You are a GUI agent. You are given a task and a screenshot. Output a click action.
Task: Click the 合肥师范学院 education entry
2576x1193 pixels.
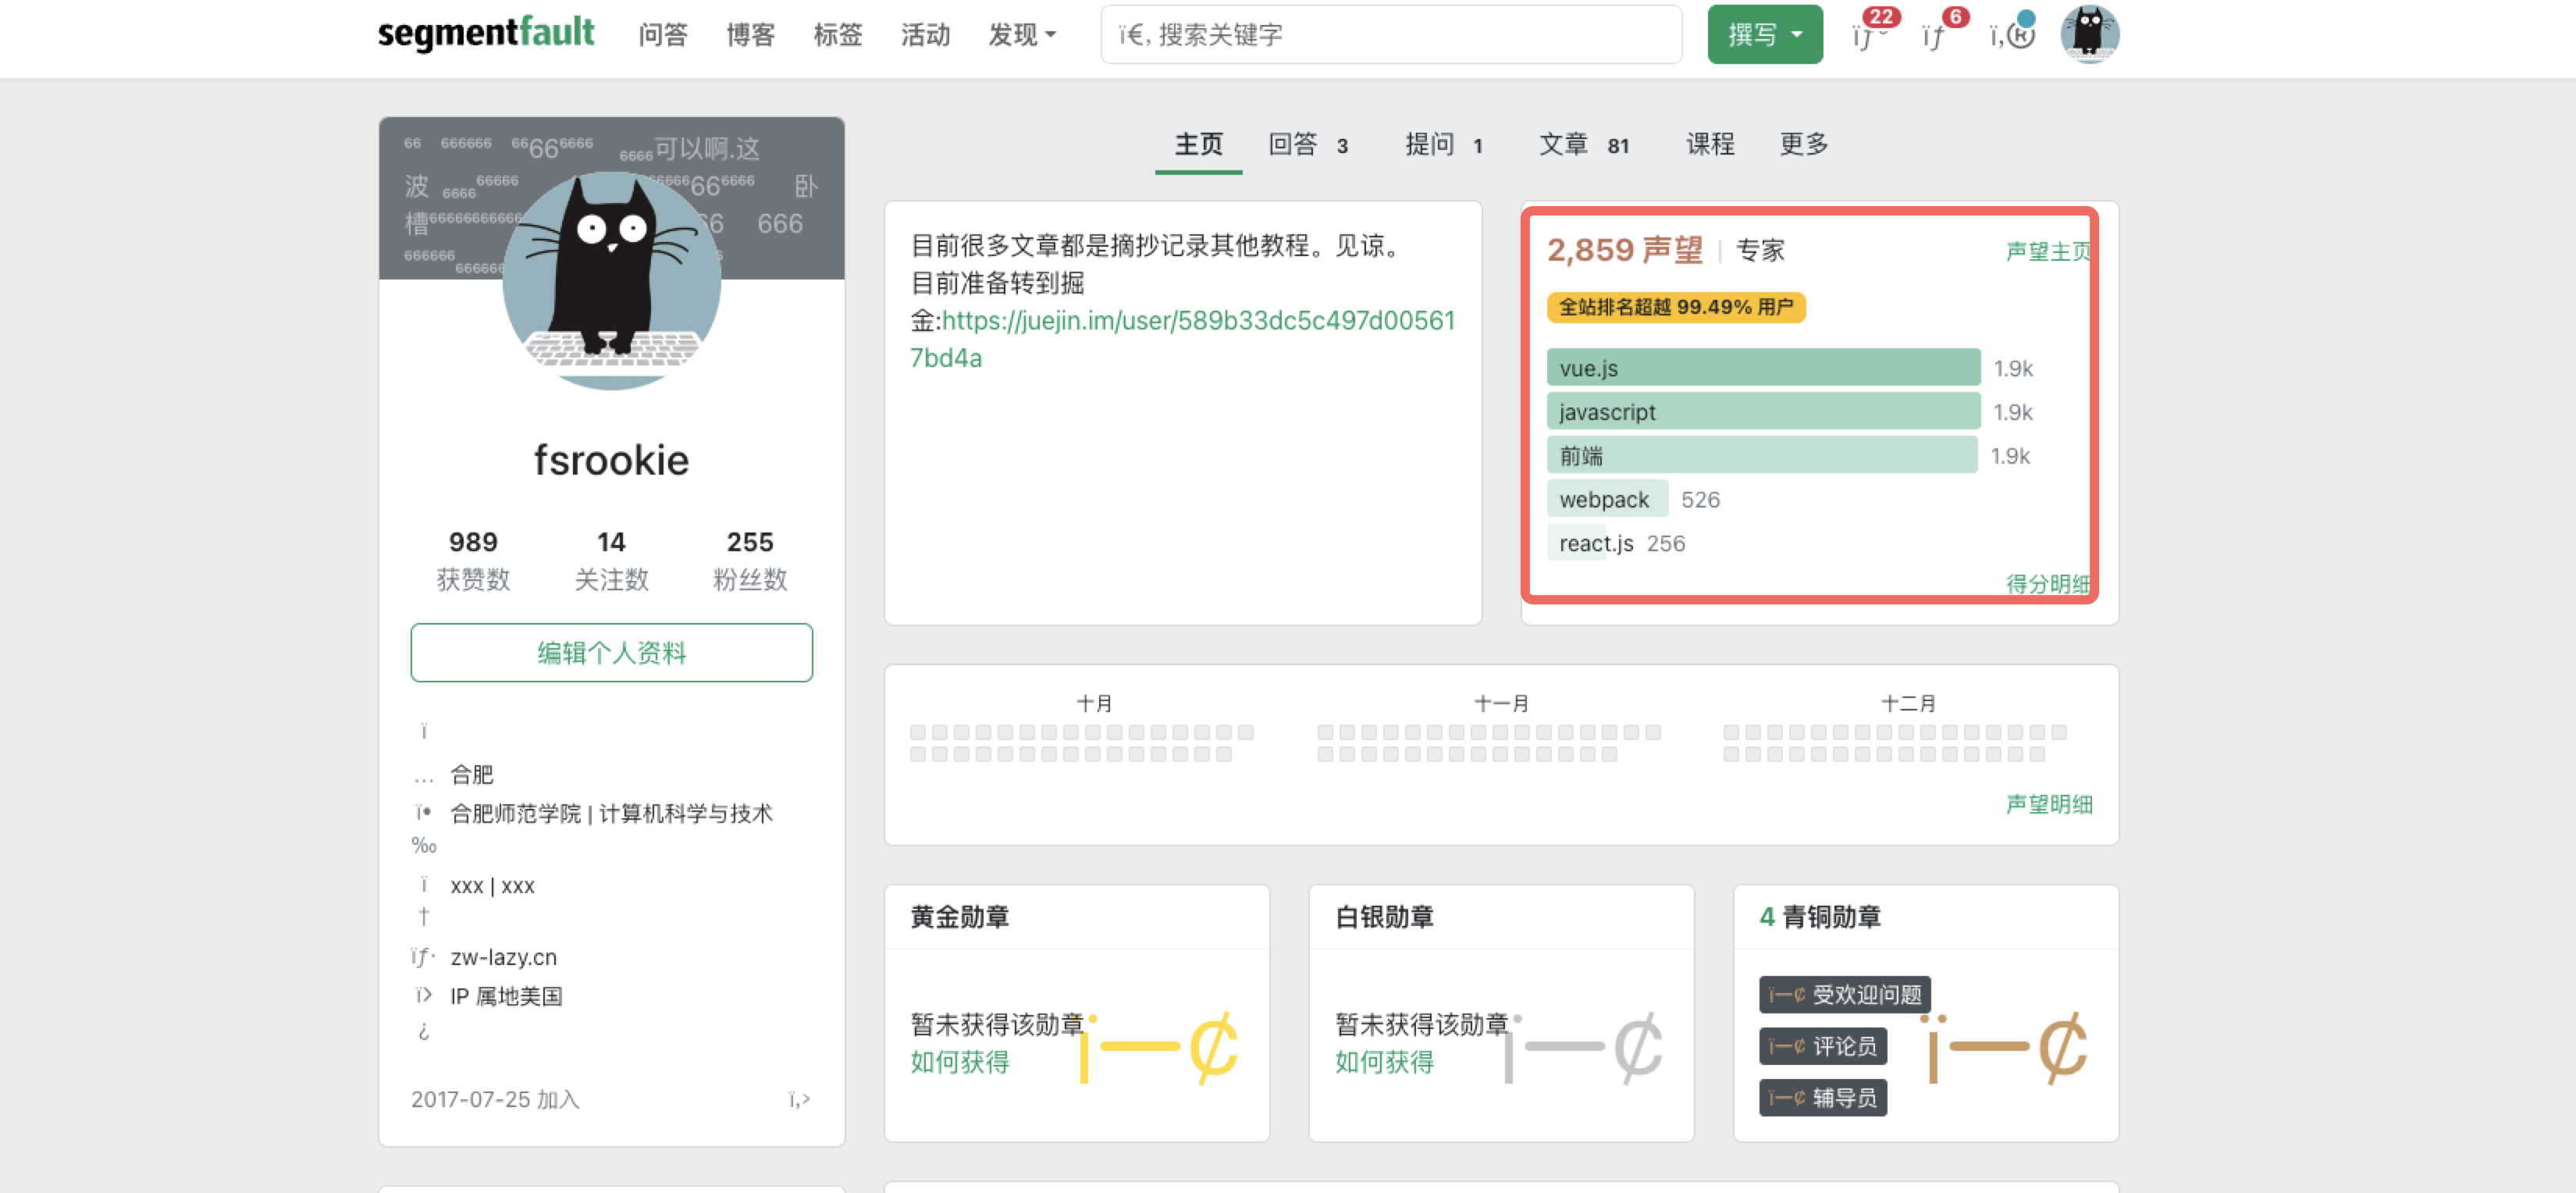(611, 814)
